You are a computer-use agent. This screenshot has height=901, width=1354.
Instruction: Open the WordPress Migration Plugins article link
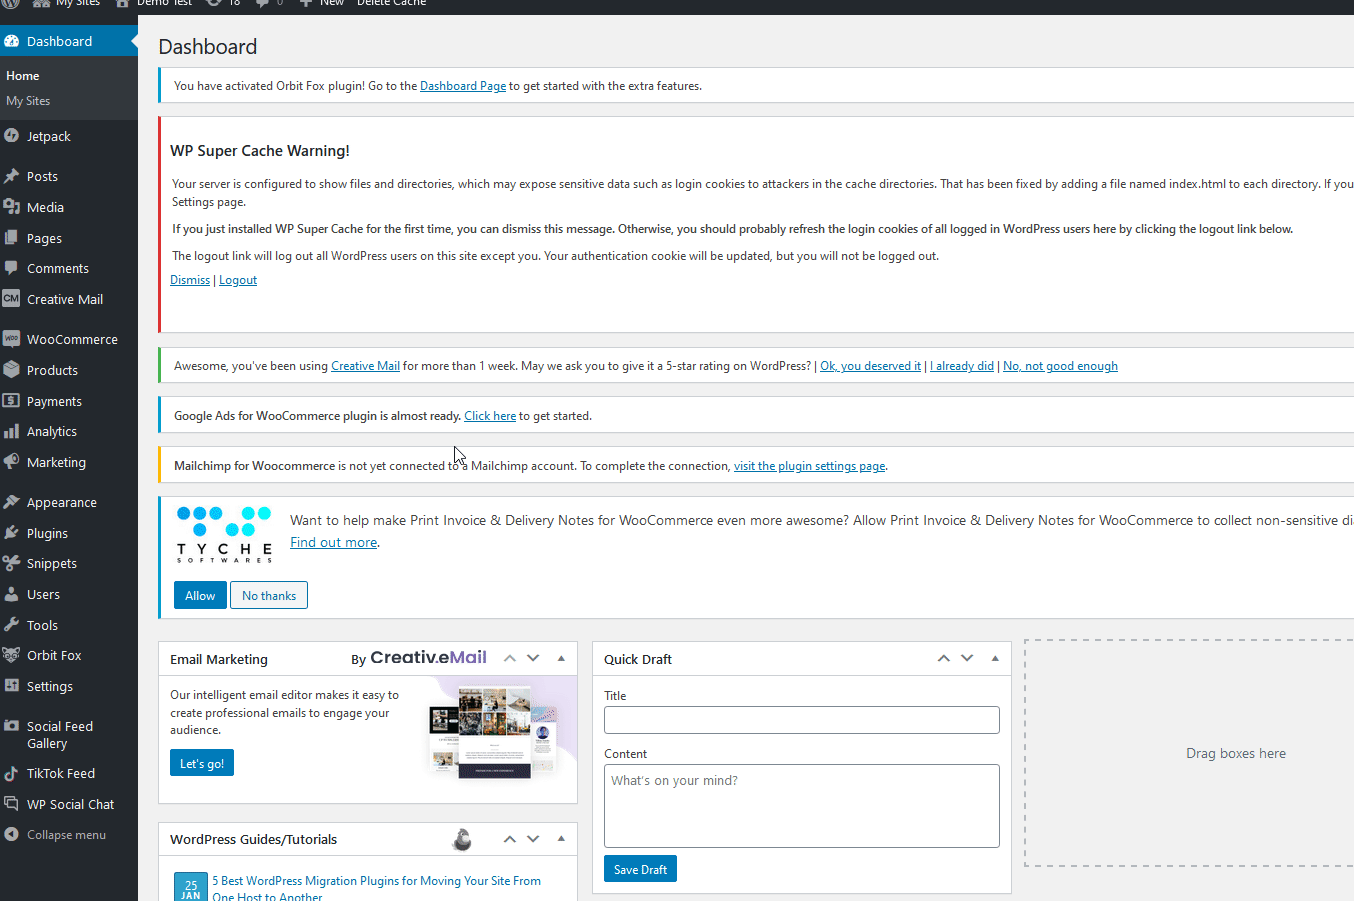376,888
